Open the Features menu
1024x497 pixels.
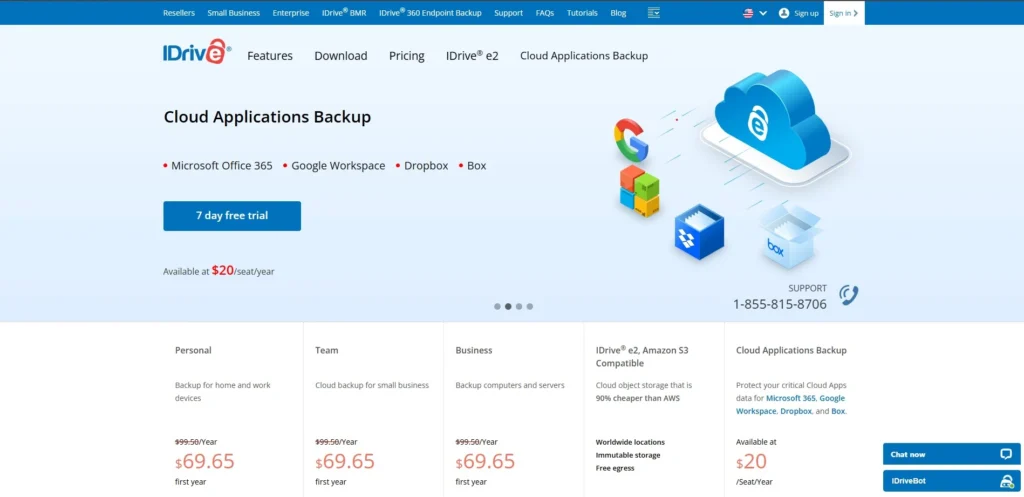[270, 56]
